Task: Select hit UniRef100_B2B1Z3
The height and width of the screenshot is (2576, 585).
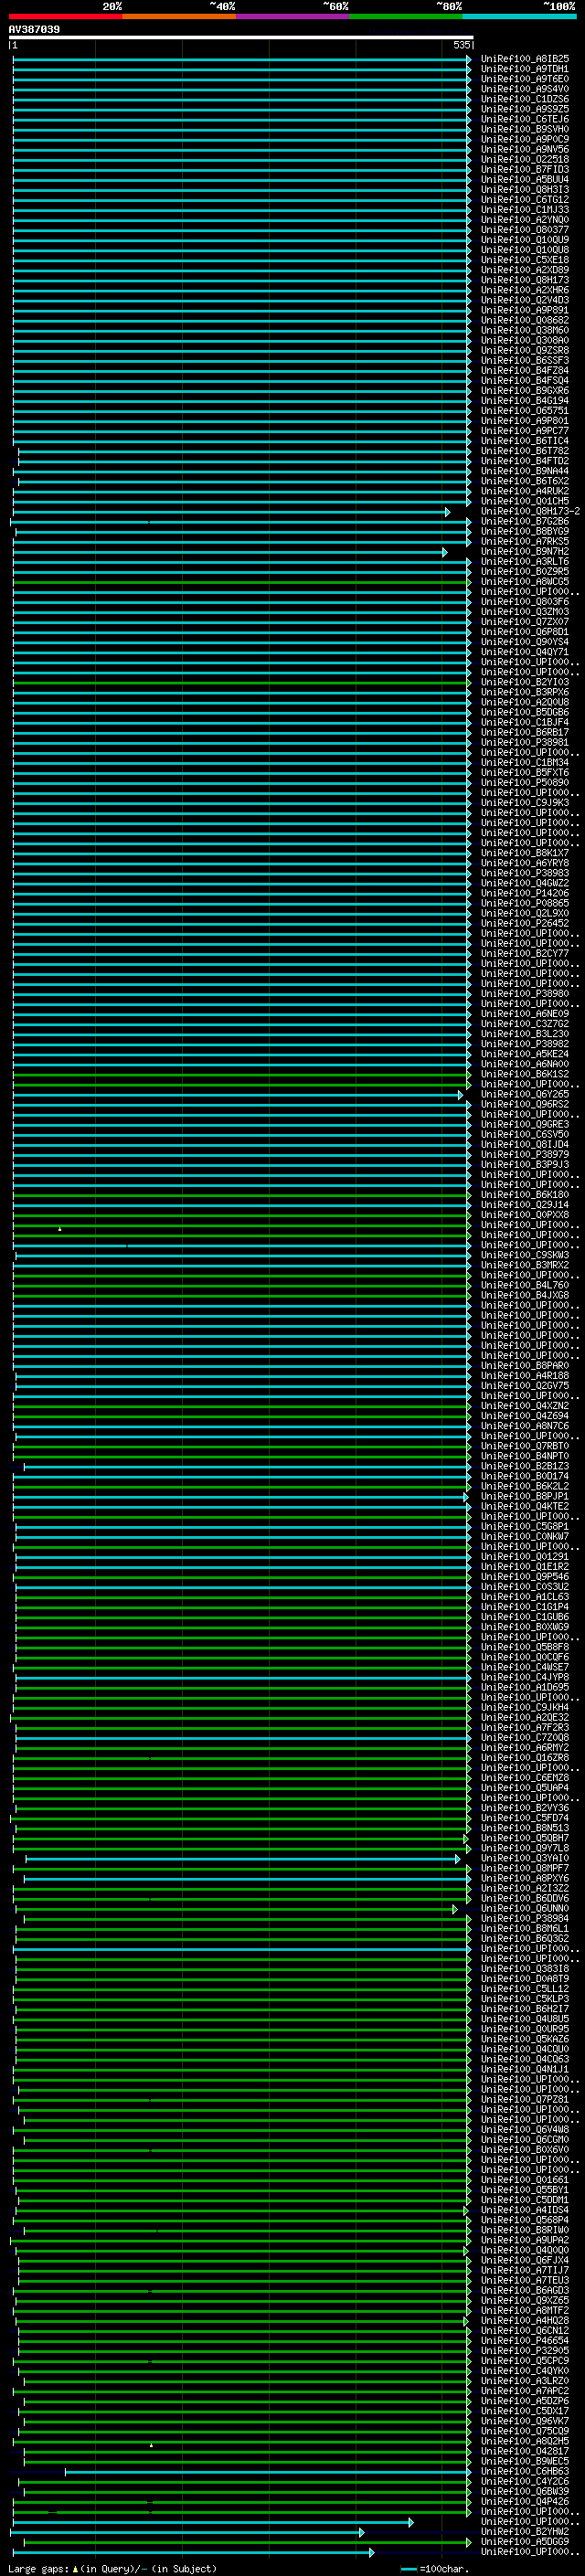Action: click(x=524, y=1466)
